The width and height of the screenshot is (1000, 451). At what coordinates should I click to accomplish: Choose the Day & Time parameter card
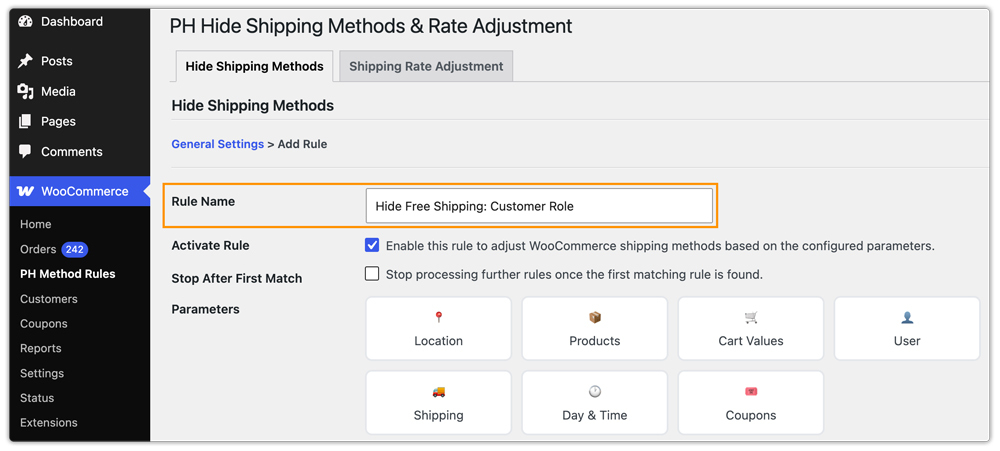click(x=594, y=403)
